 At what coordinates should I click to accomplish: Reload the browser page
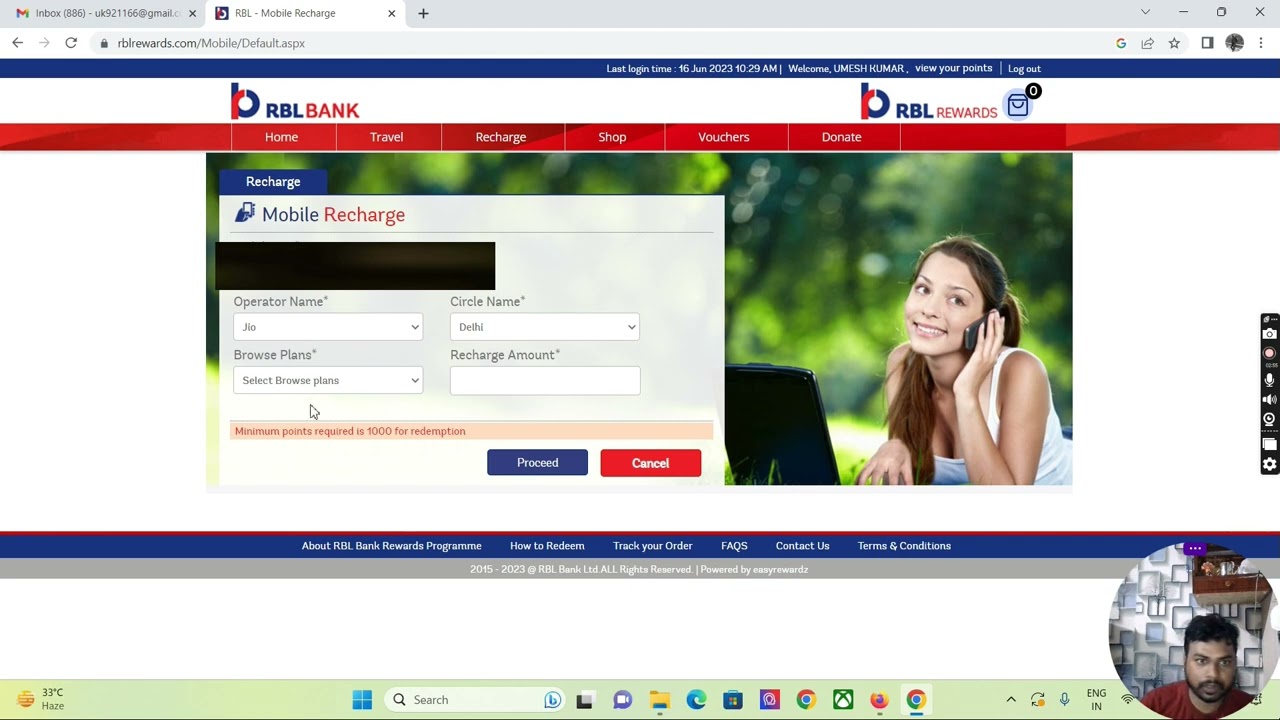point(71,43)
